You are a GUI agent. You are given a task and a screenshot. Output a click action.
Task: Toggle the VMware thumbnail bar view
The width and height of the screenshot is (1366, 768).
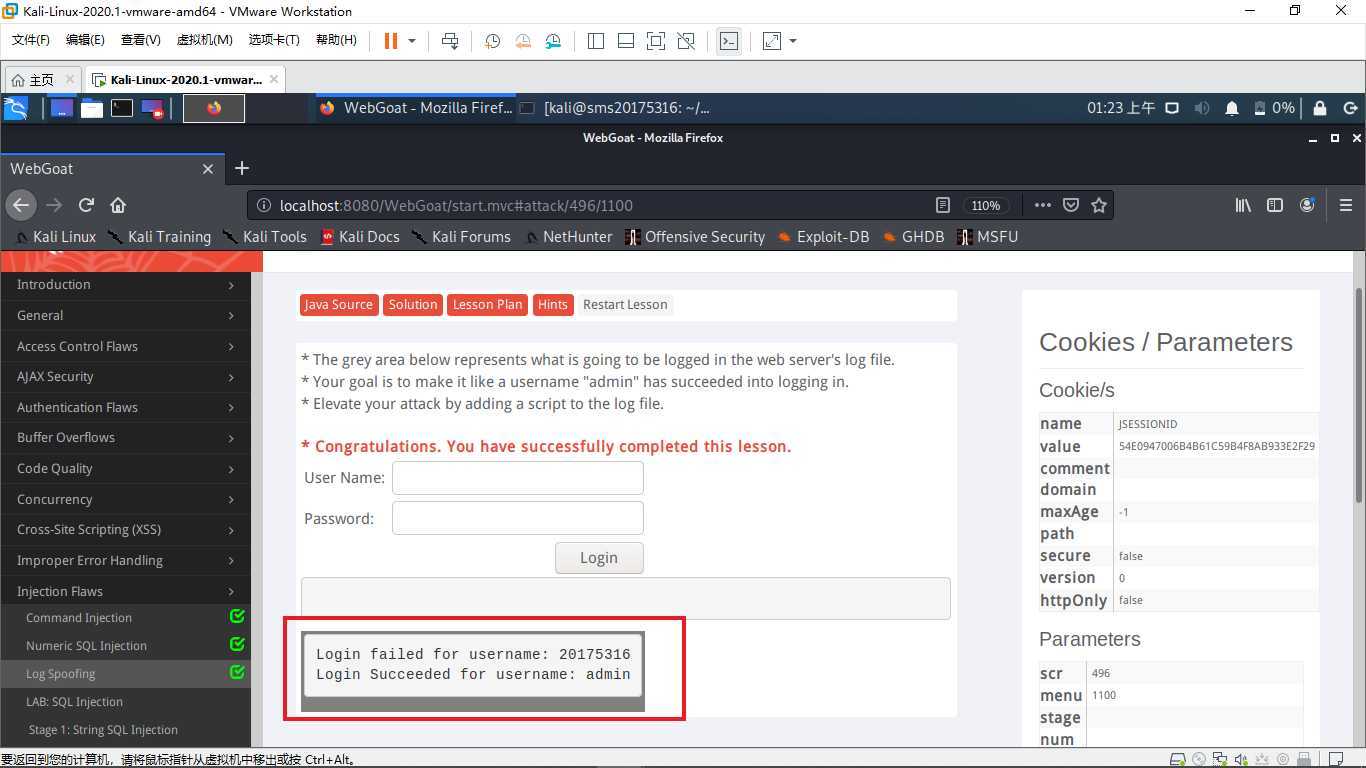626,41
